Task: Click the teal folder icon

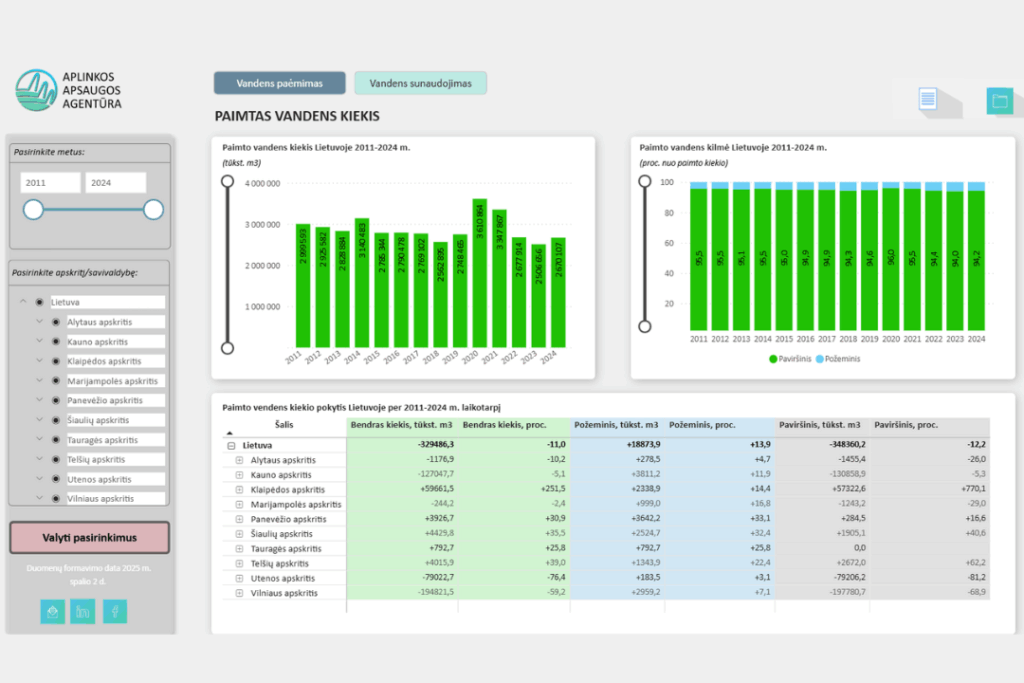Action: tap(999, 100)
